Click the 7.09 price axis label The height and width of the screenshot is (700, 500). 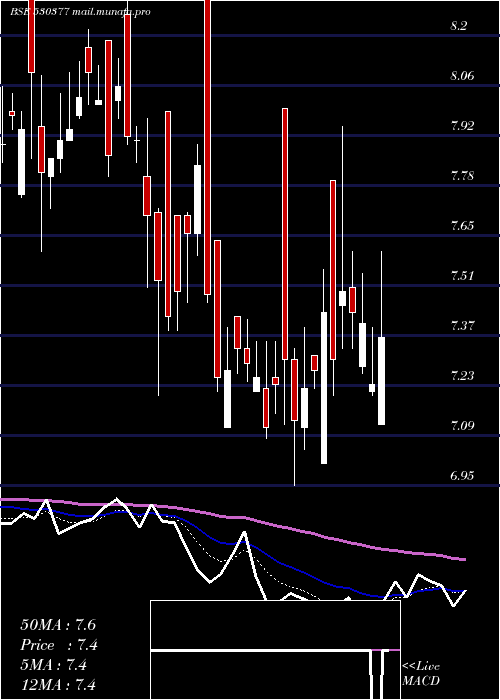(462, 426)
